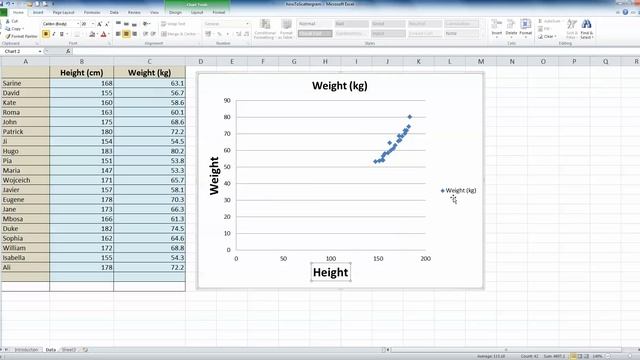Click the Name Box showing Chart 2
The width and height of the screenshot is (640, 360).
(x=20, y=51)
